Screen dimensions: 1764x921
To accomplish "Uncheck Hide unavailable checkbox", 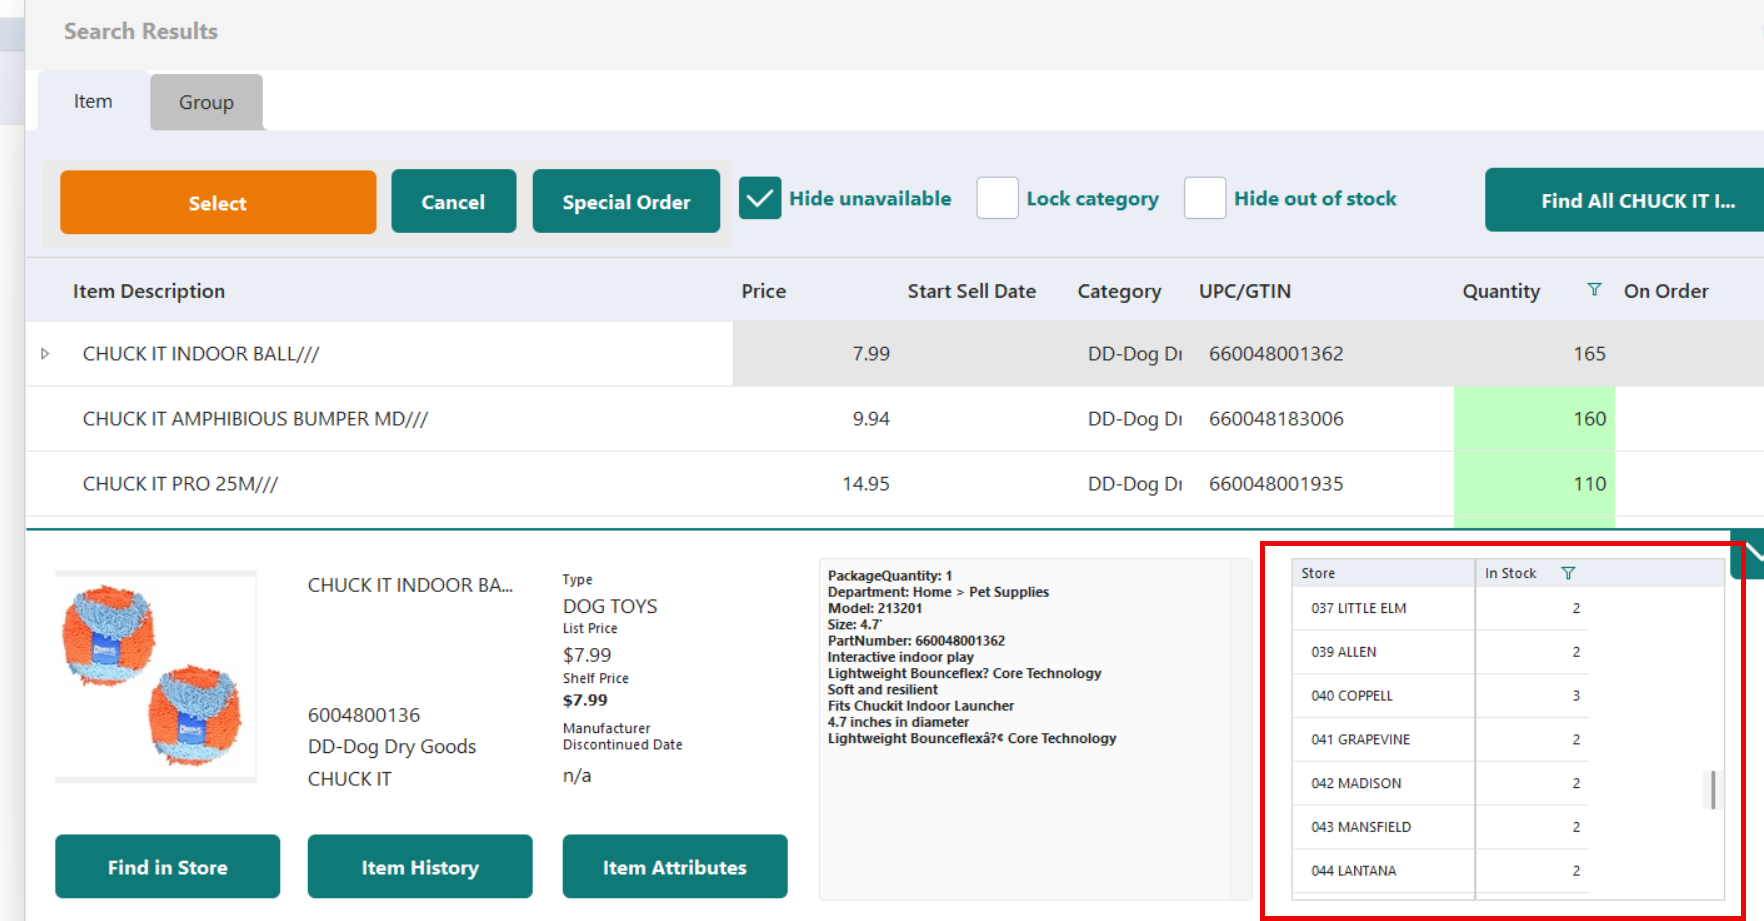I will point(760,198).
